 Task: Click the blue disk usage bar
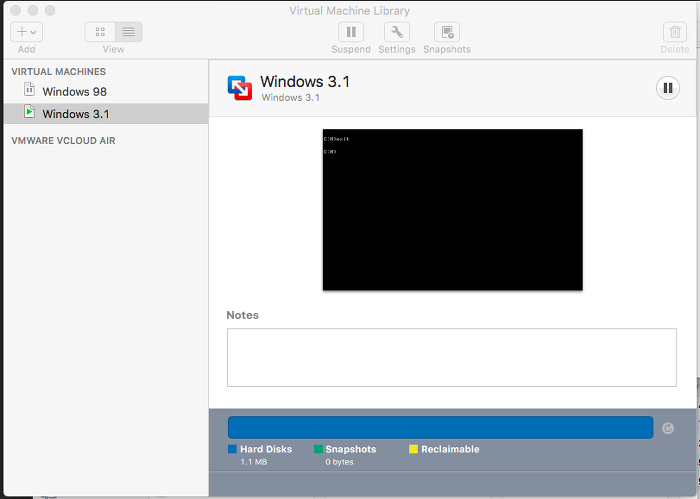coord(441,428)
